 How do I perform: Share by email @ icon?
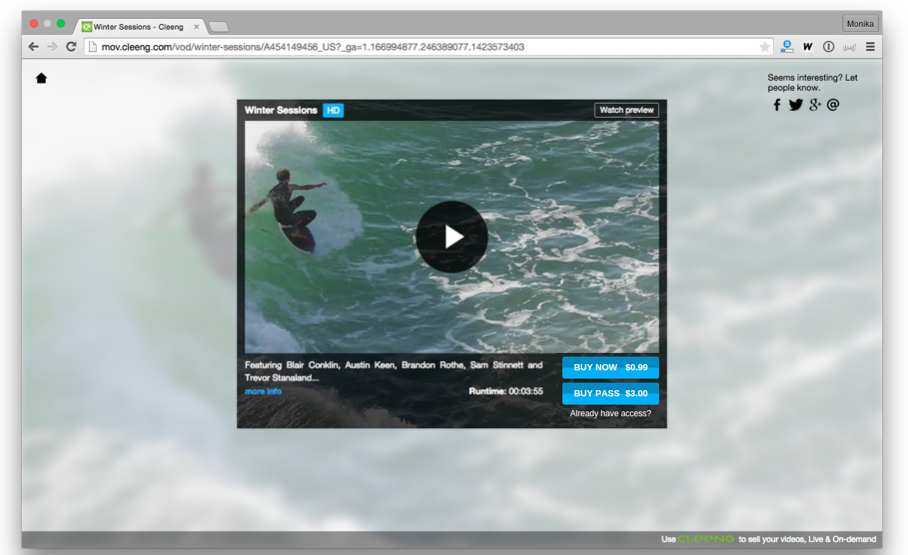pyautogui.click(x=833, y=105)
